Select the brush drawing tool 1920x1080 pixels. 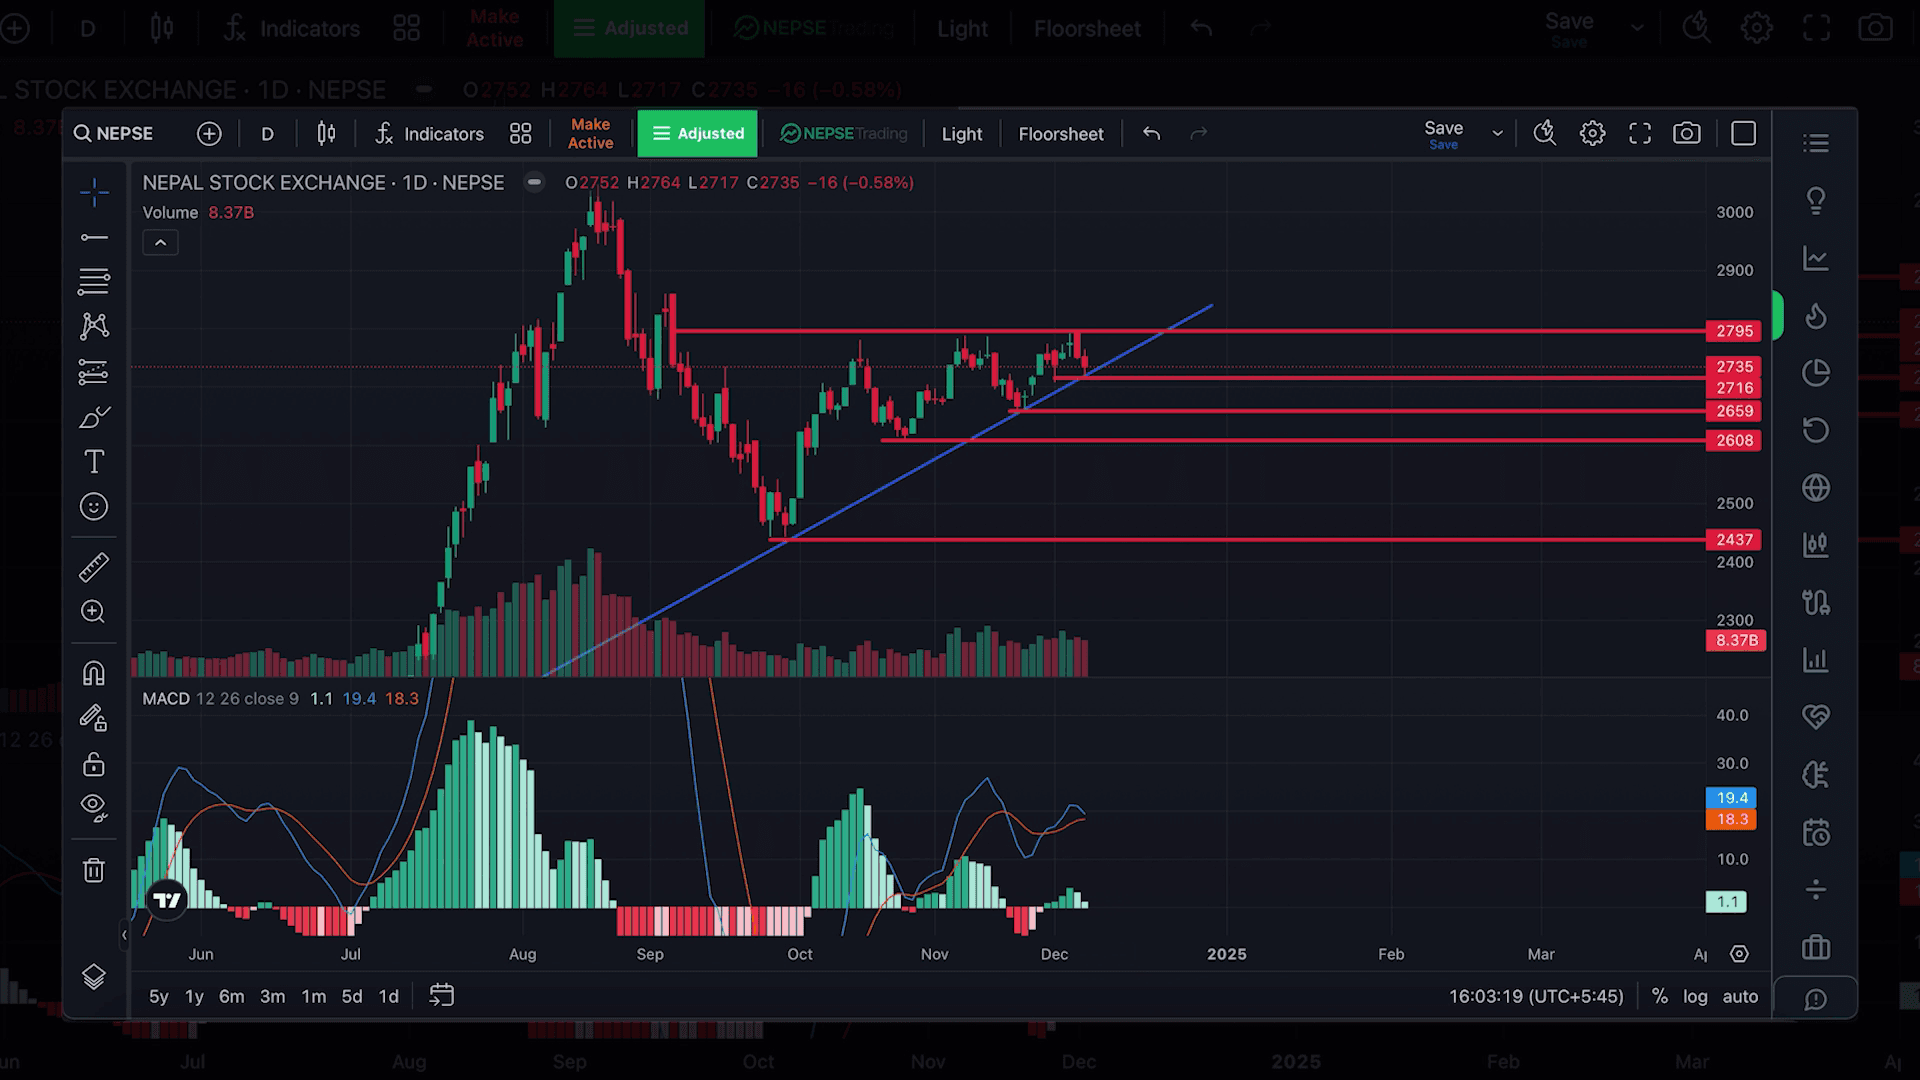pyautogui.click(x=94, y=417)
